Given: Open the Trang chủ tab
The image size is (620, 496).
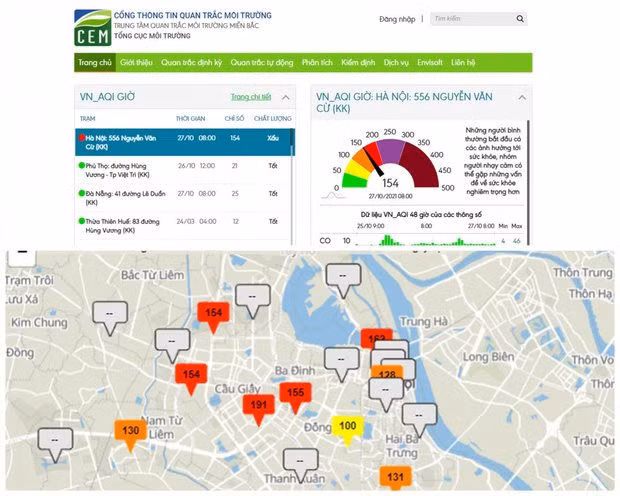Looking at the screenshot, I should (94, 62).
